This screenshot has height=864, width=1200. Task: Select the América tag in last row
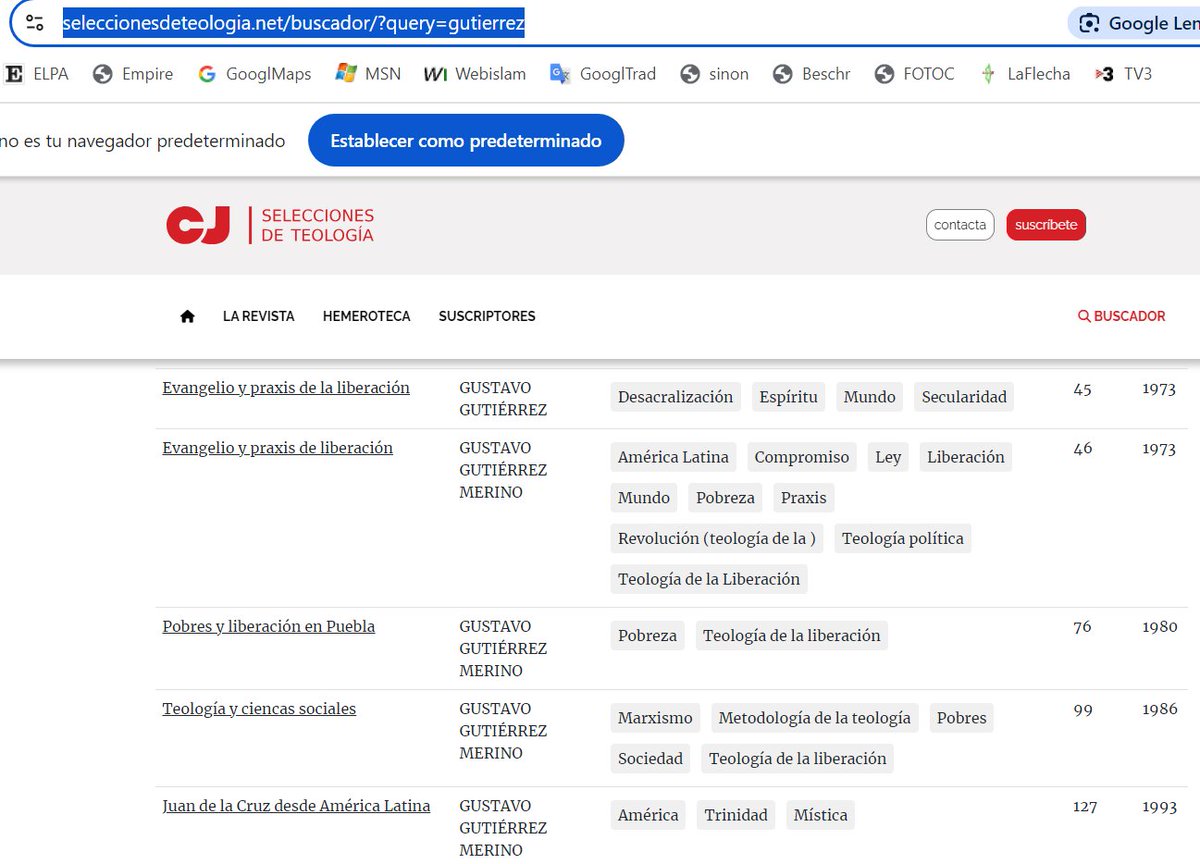[648, 815]
